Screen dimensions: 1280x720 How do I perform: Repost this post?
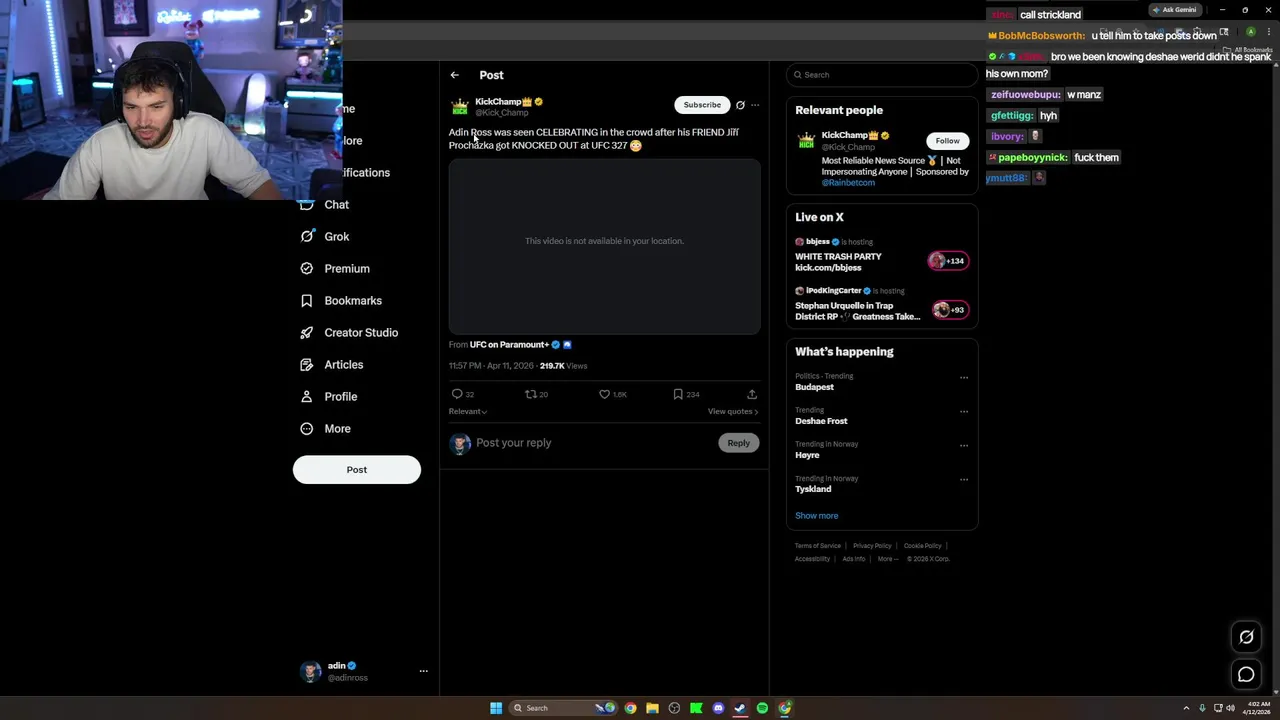coord(531,394)
